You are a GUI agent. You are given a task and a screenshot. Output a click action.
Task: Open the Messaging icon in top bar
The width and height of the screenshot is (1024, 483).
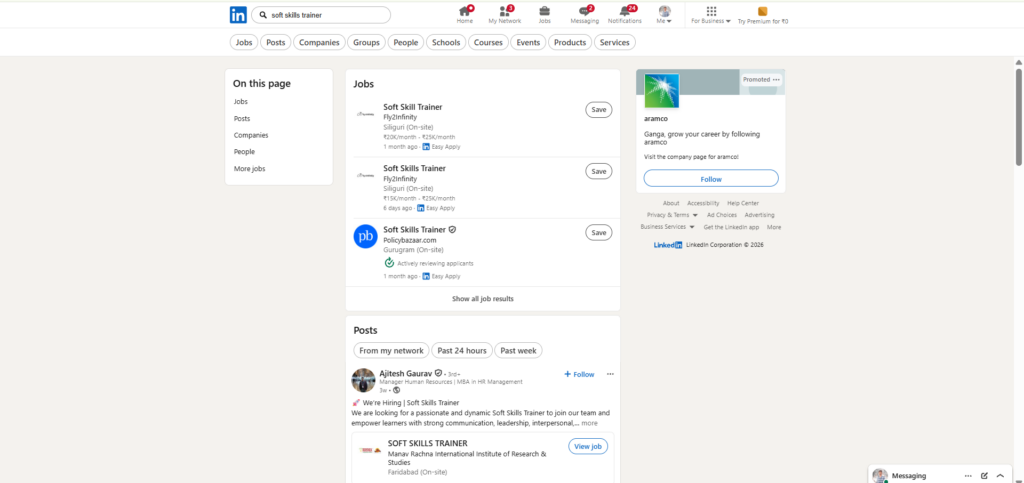click(x=584, y=11)
